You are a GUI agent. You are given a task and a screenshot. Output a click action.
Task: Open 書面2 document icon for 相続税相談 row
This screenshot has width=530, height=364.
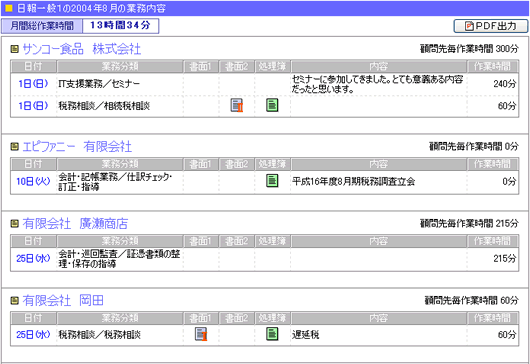pos(237,105)
